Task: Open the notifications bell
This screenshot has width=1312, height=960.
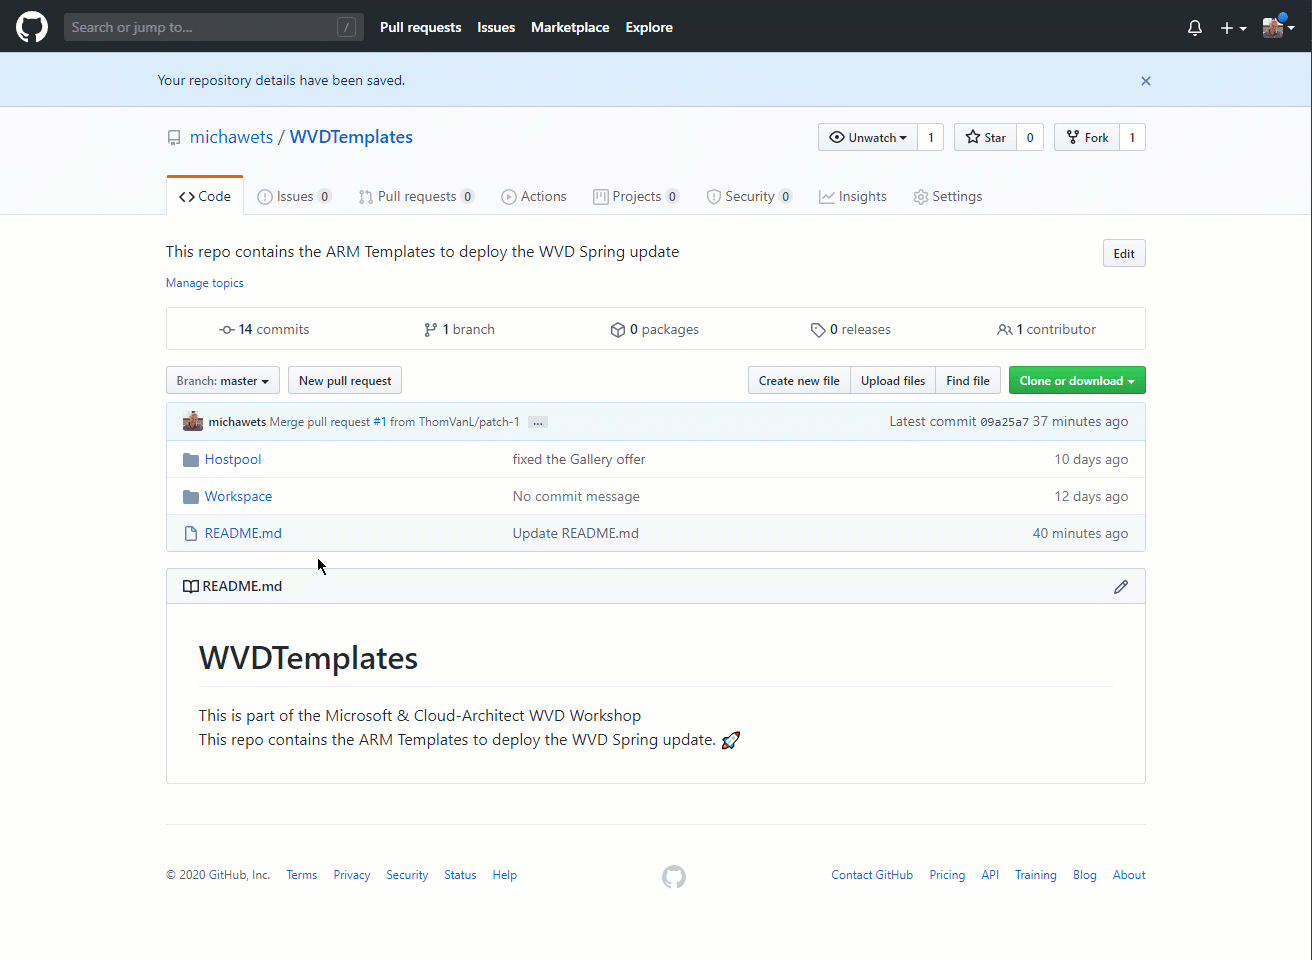Action: 1194,28
